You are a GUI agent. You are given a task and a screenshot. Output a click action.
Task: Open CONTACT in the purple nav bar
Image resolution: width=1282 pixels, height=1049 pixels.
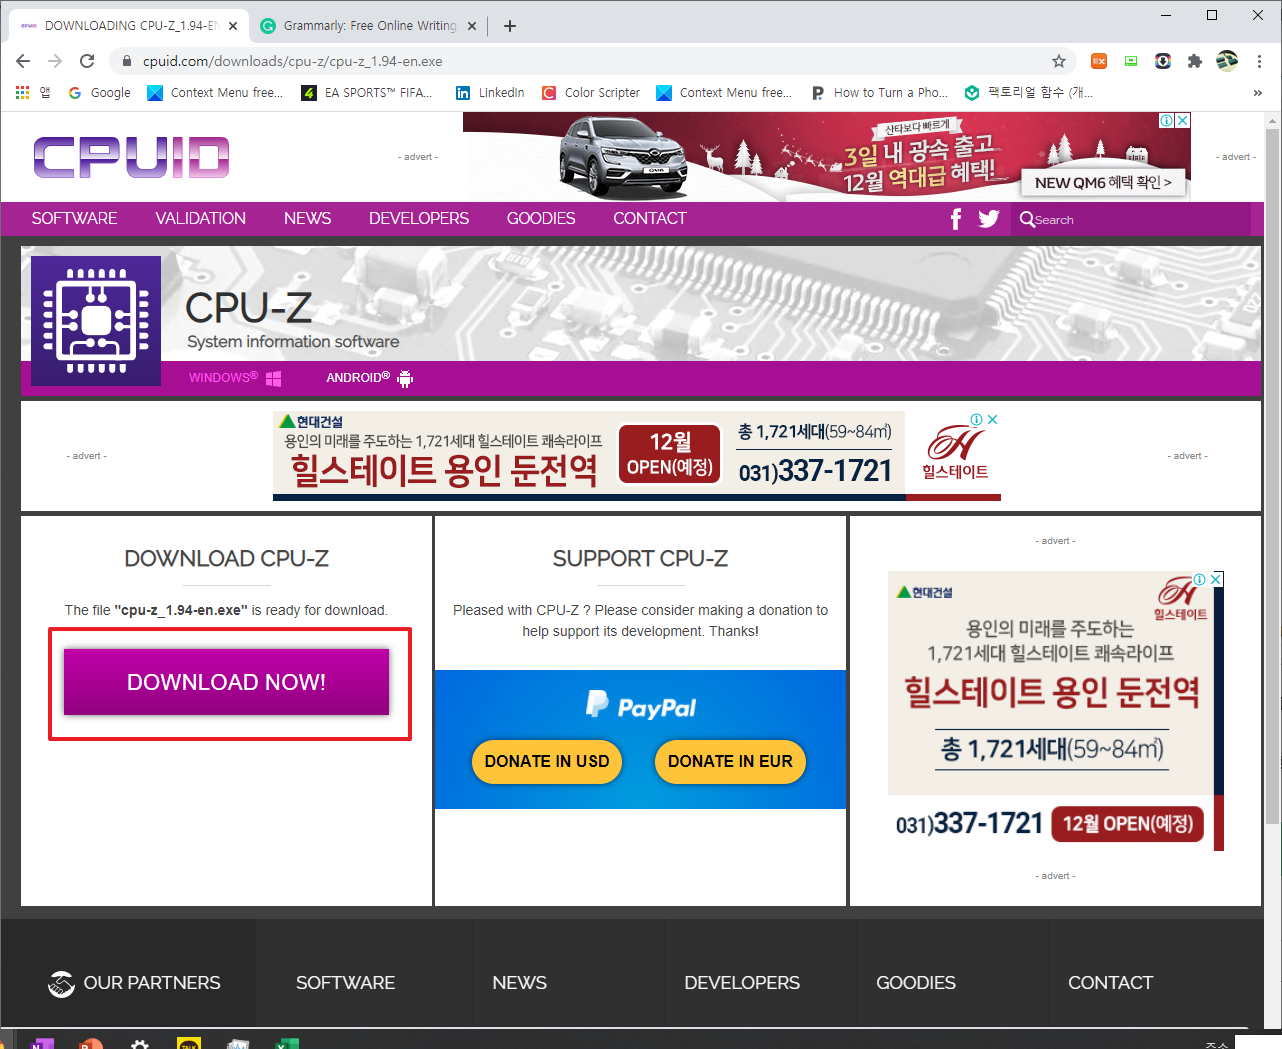650,219
